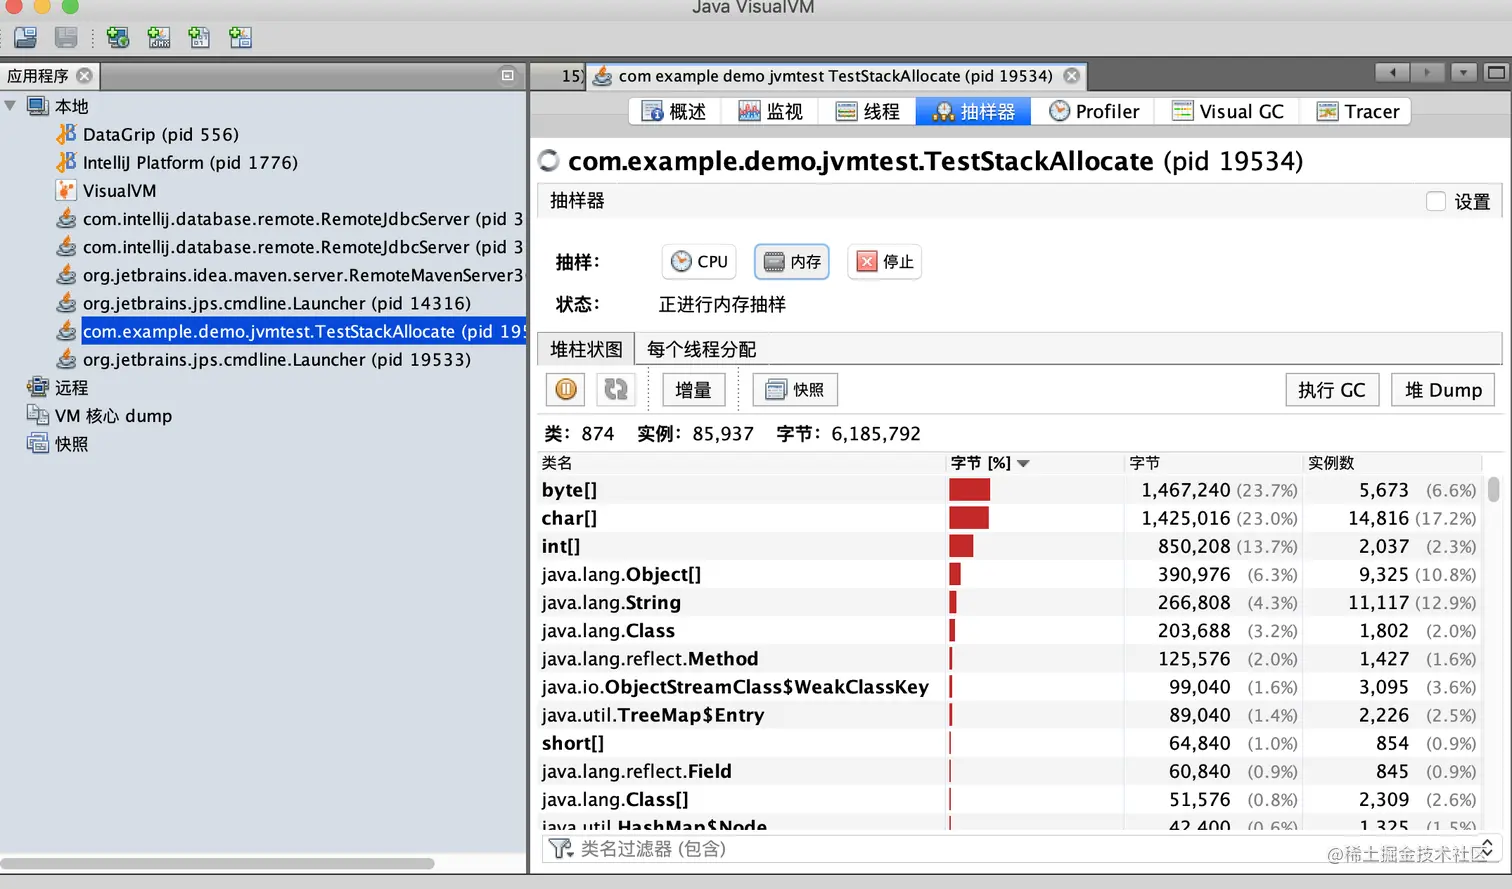This screenshot has height=889, width=1512.
Task: Pause live results update
Action: point(566,389)
